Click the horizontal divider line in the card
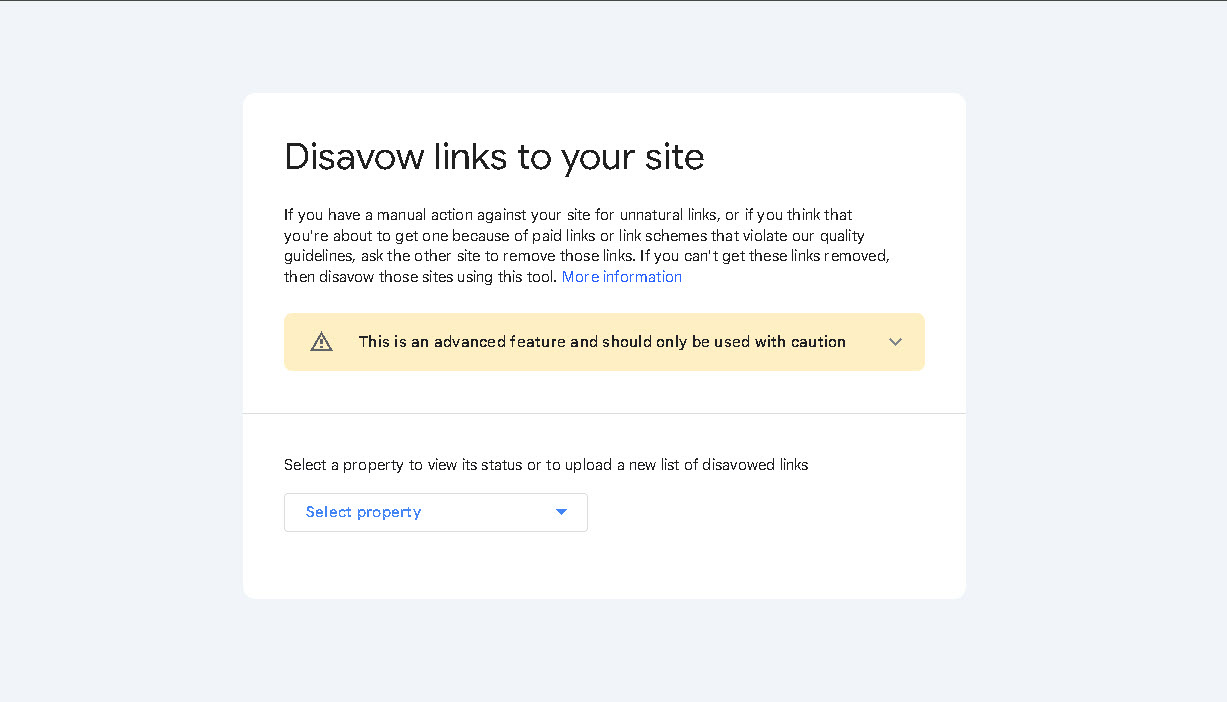Screen dimensions: 1227x702 pyautogui.click(x=604, y=413)
